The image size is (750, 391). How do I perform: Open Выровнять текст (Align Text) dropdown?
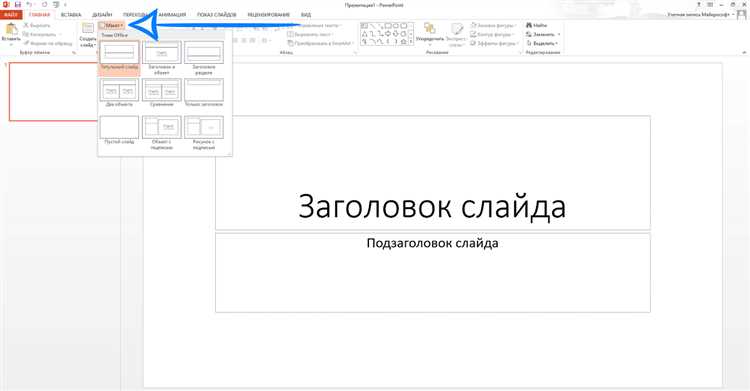(x=311, y=34)
